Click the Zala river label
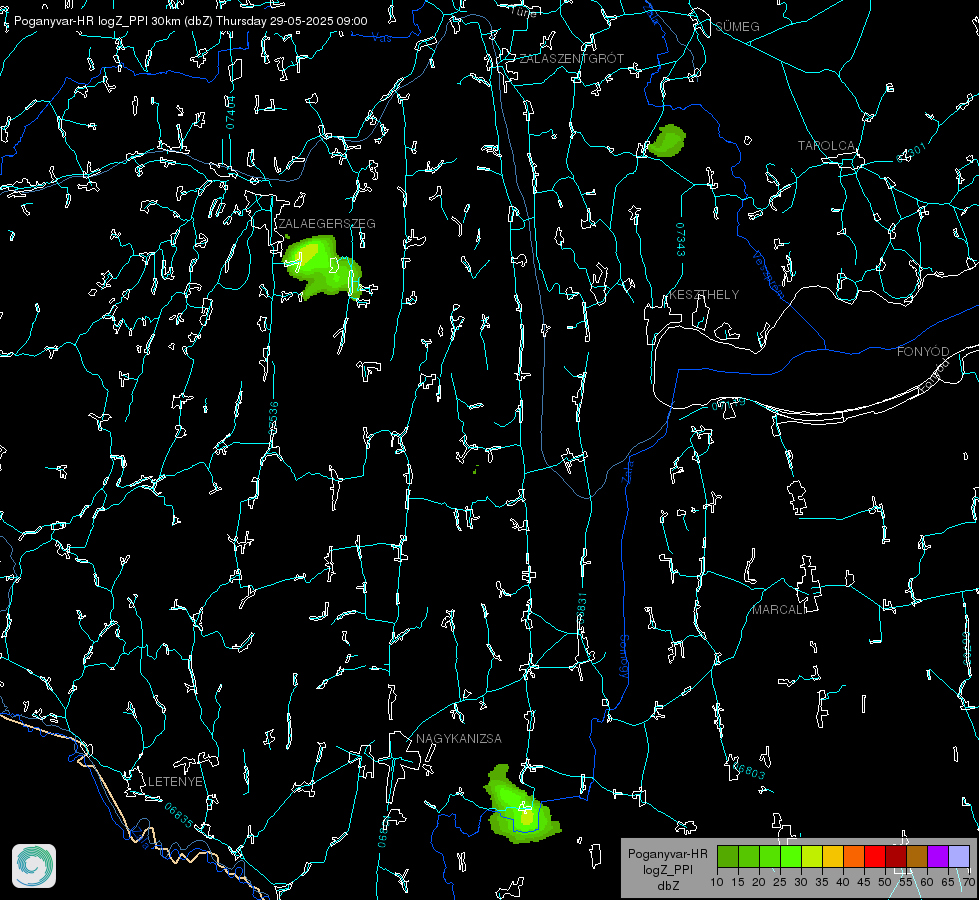 (x=627, y=470)
